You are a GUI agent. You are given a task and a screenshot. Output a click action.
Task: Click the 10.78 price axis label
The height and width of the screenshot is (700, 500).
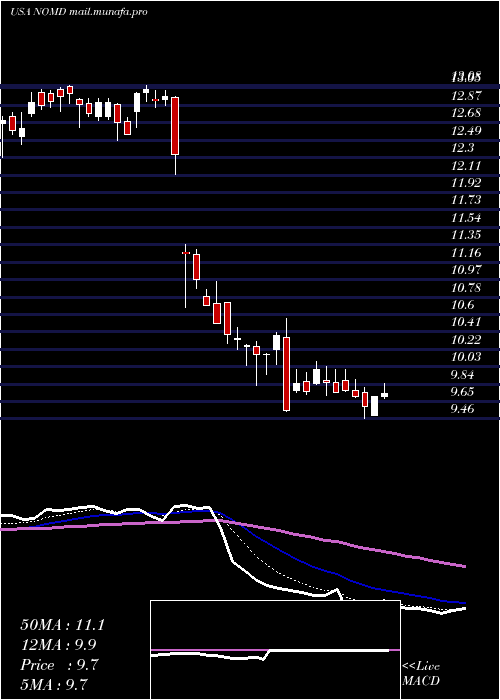coord(466,288)
